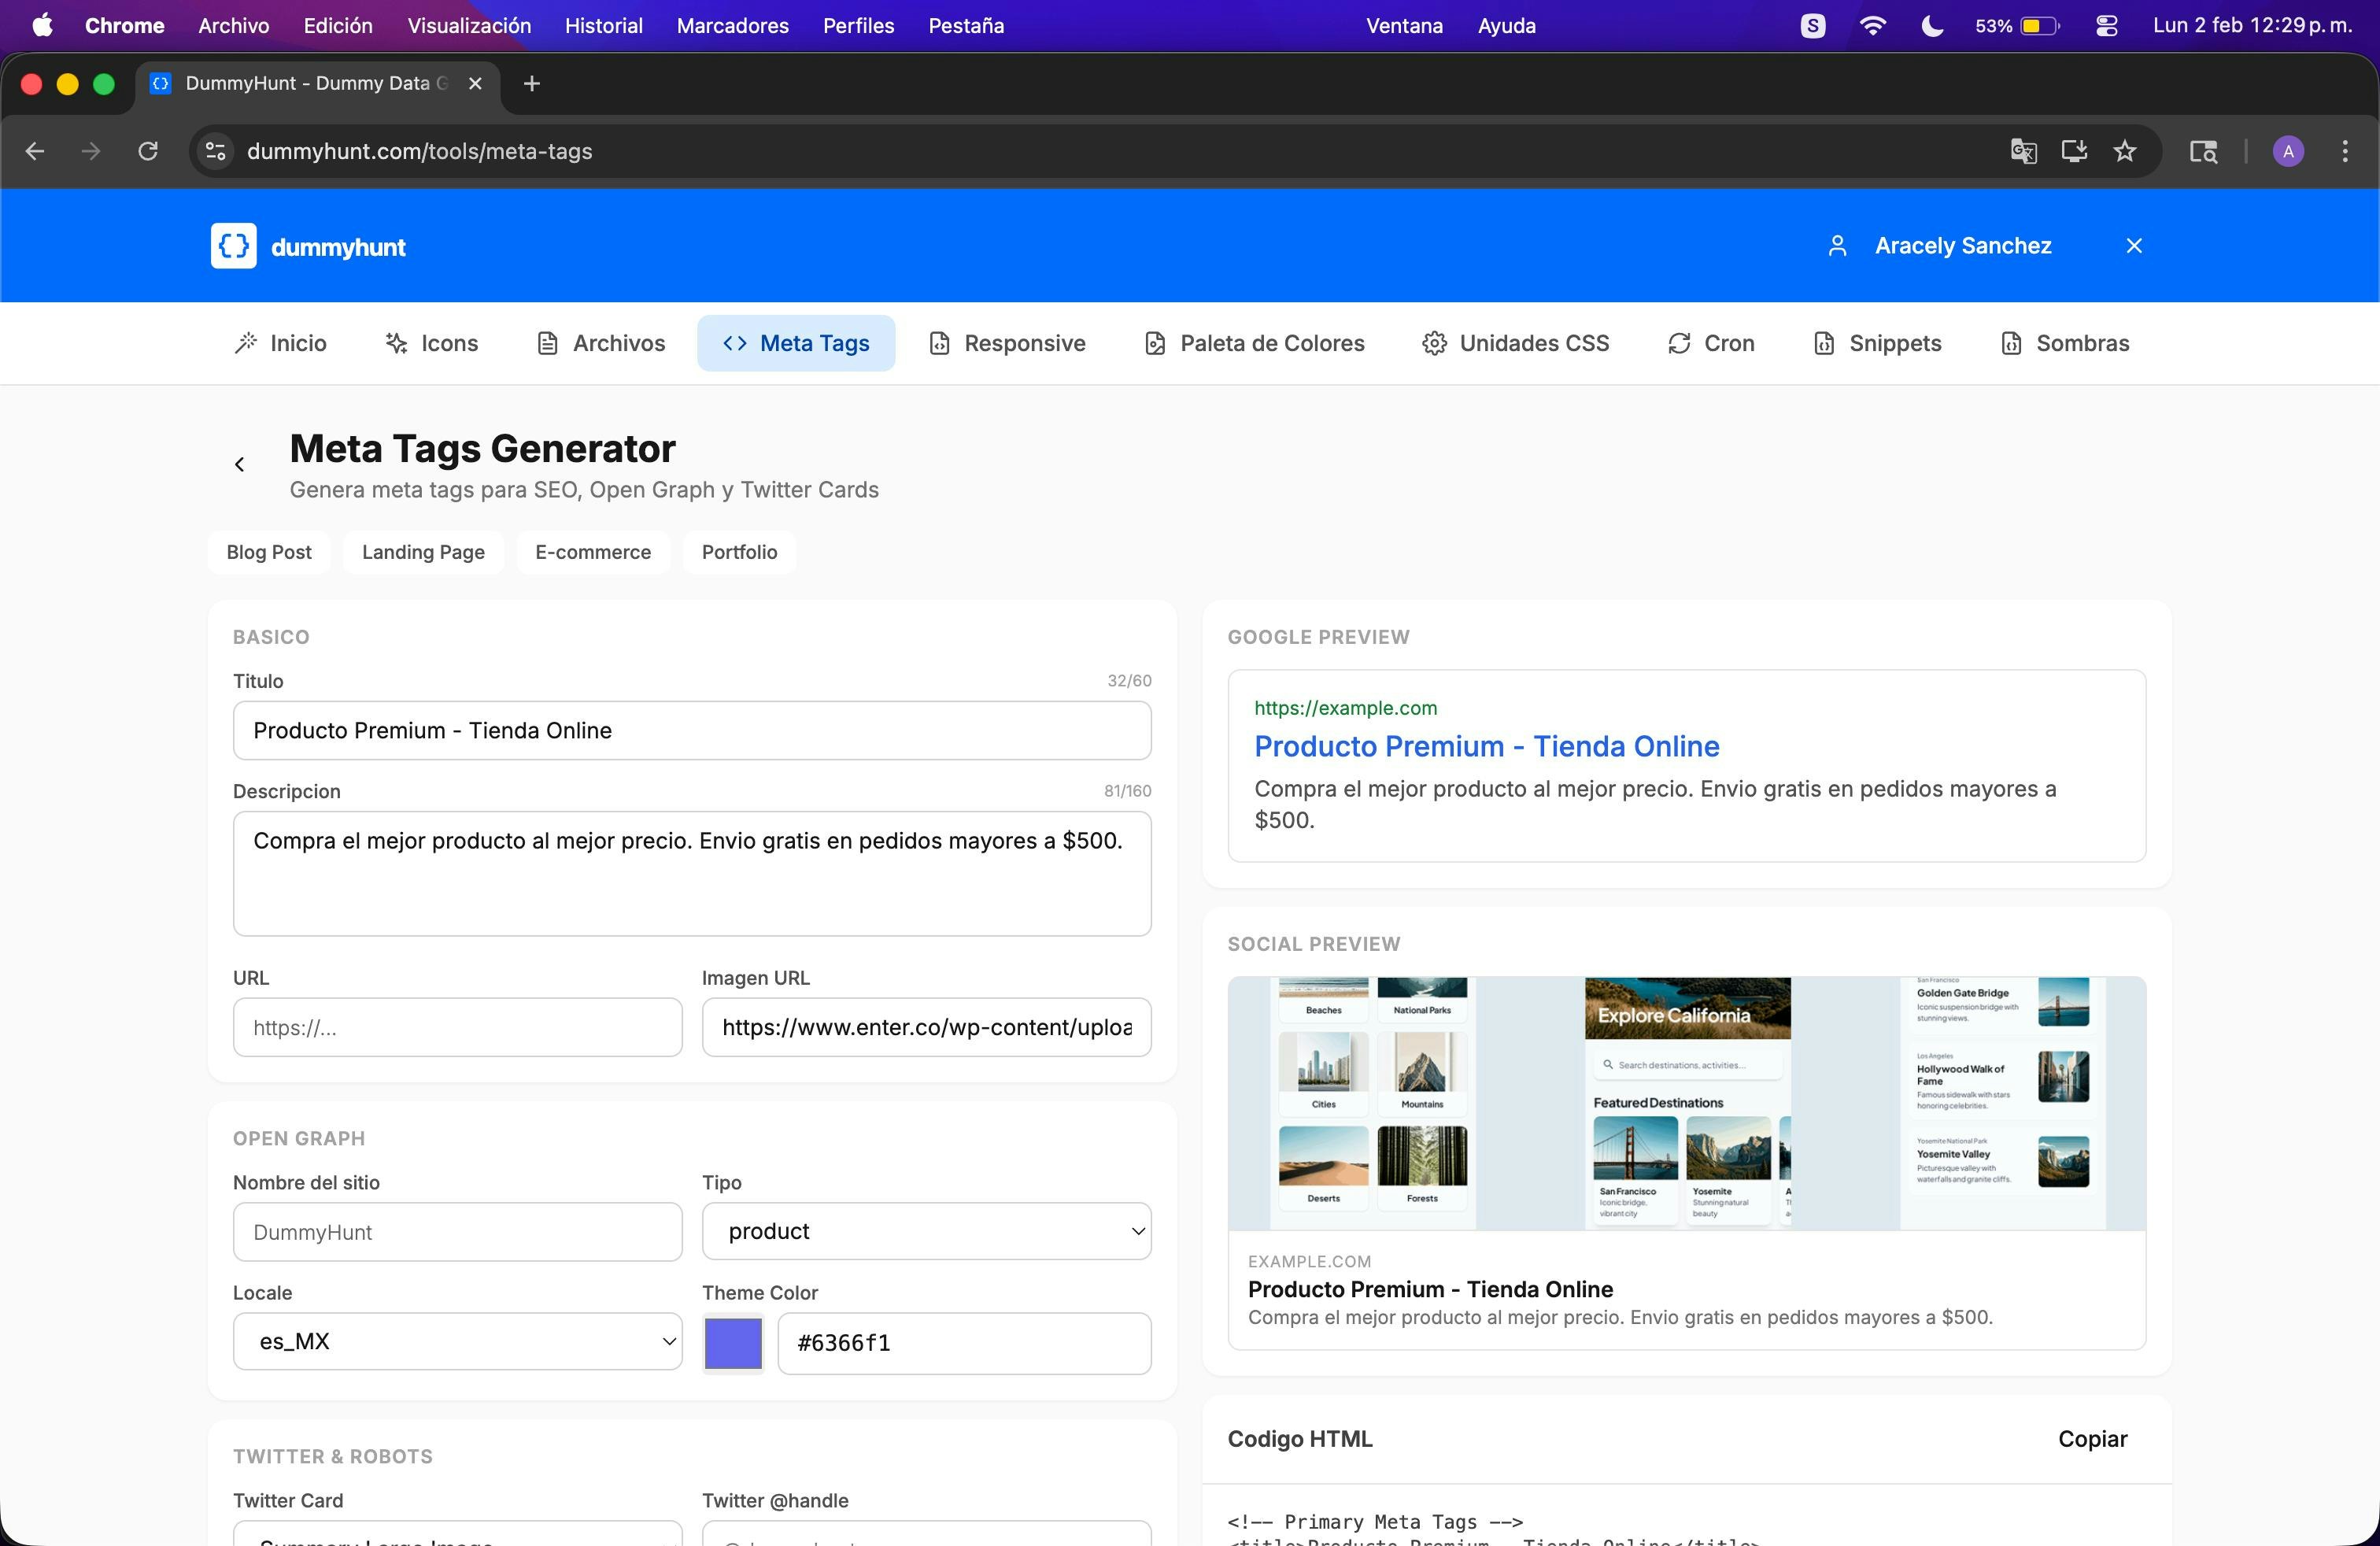The width and height of the screenshot is (2380, 1546).
Task: Click the install app icon in address bar
Action: pos(2074,151)
